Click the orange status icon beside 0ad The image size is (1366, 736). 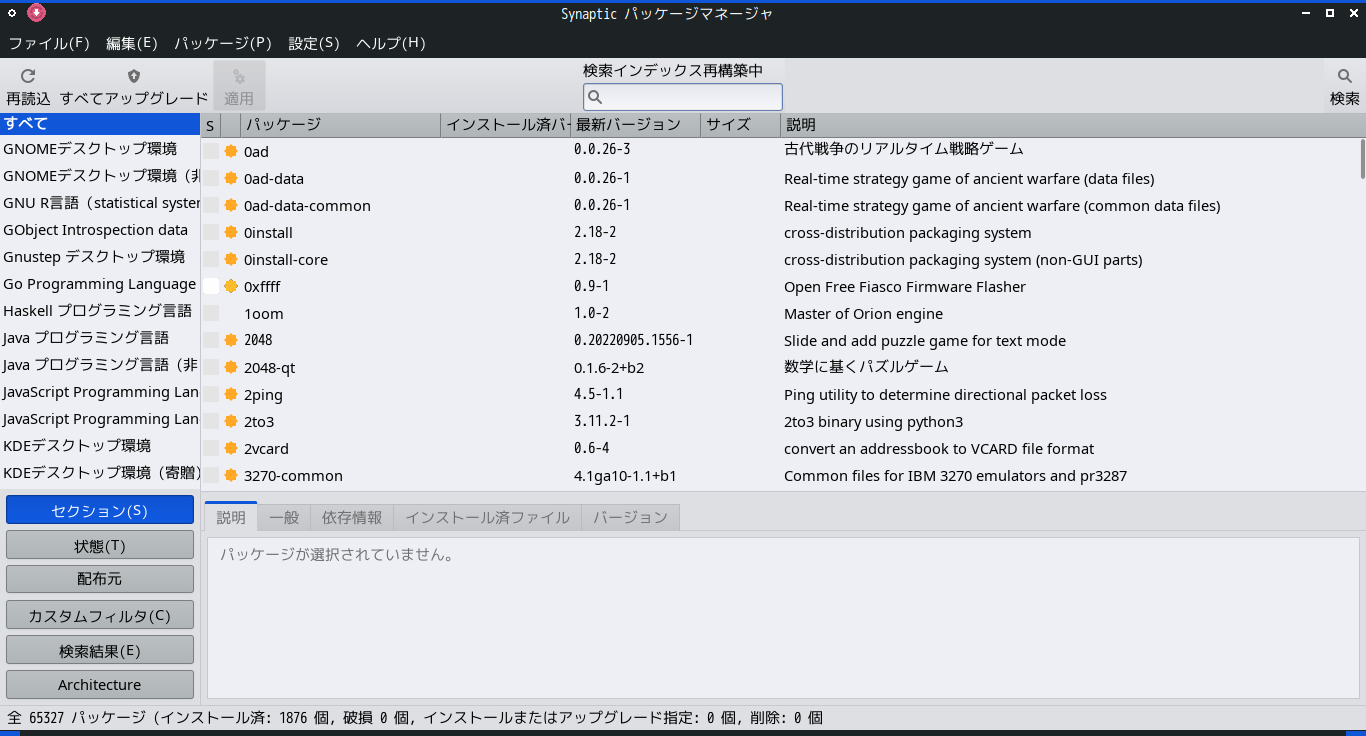pos(231,151)
